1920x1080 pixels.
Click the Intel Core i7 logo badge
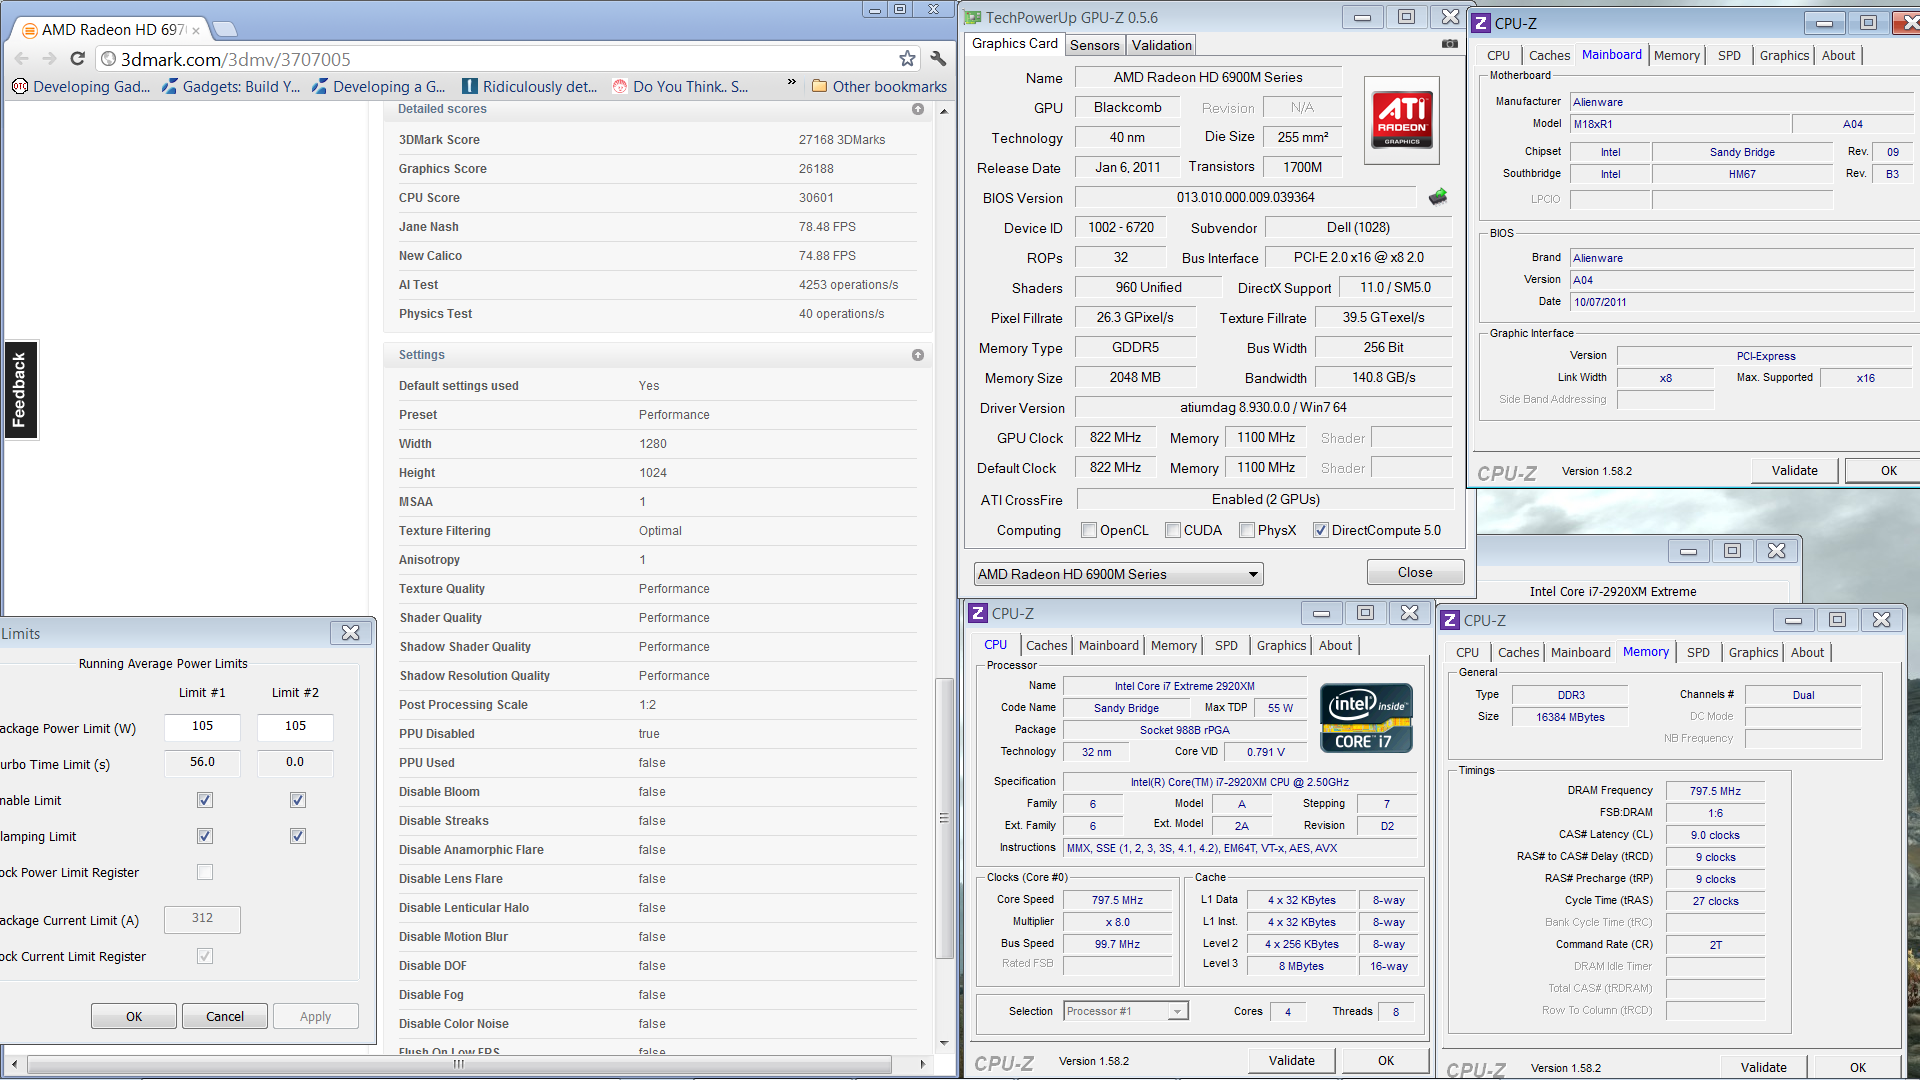[1366, 718]
